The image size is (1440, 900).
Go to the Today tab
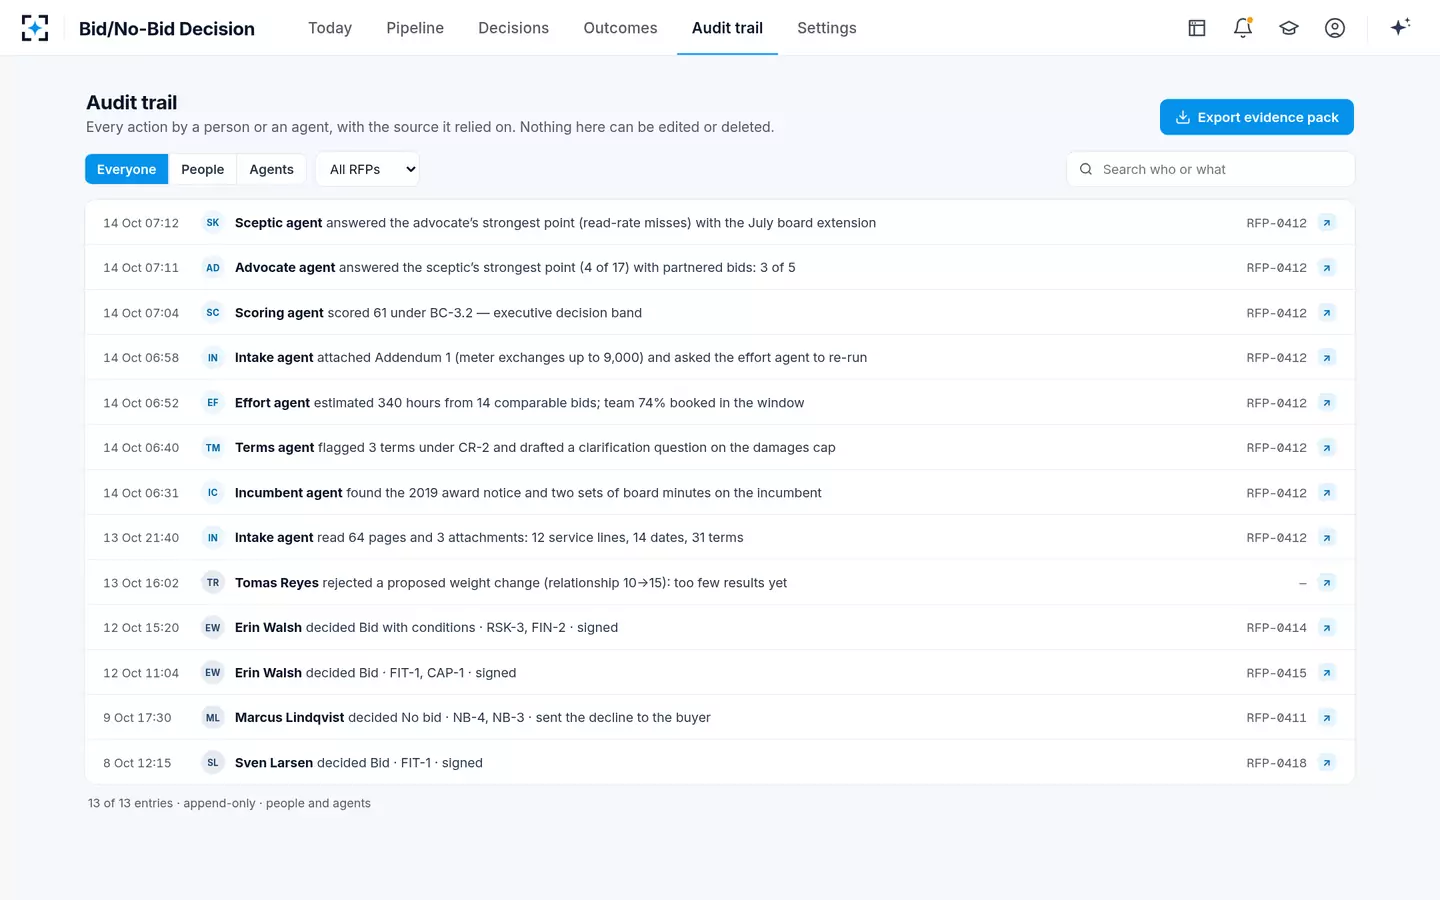[x=330, y=28]
